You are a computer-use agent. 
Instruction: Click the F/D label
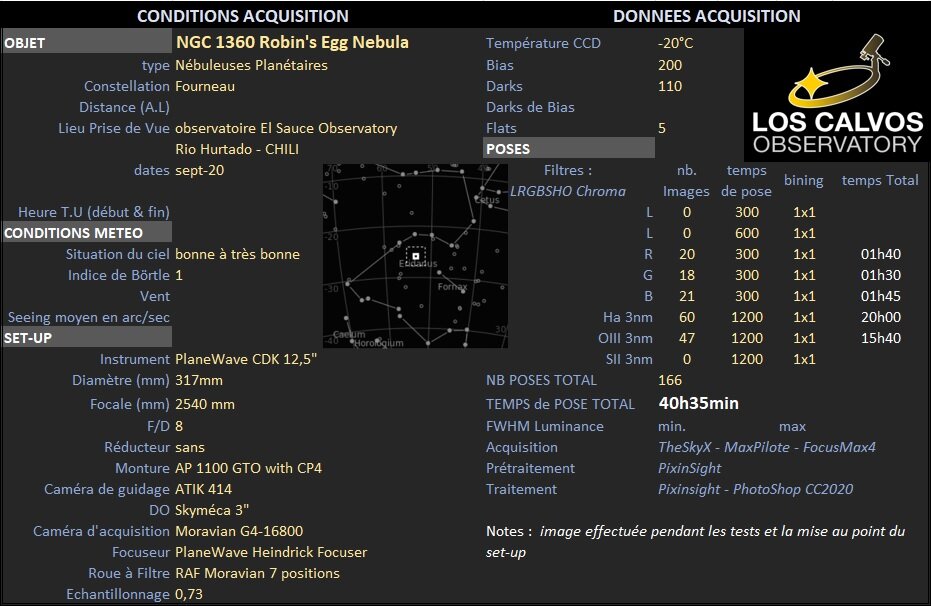[159, 426]
